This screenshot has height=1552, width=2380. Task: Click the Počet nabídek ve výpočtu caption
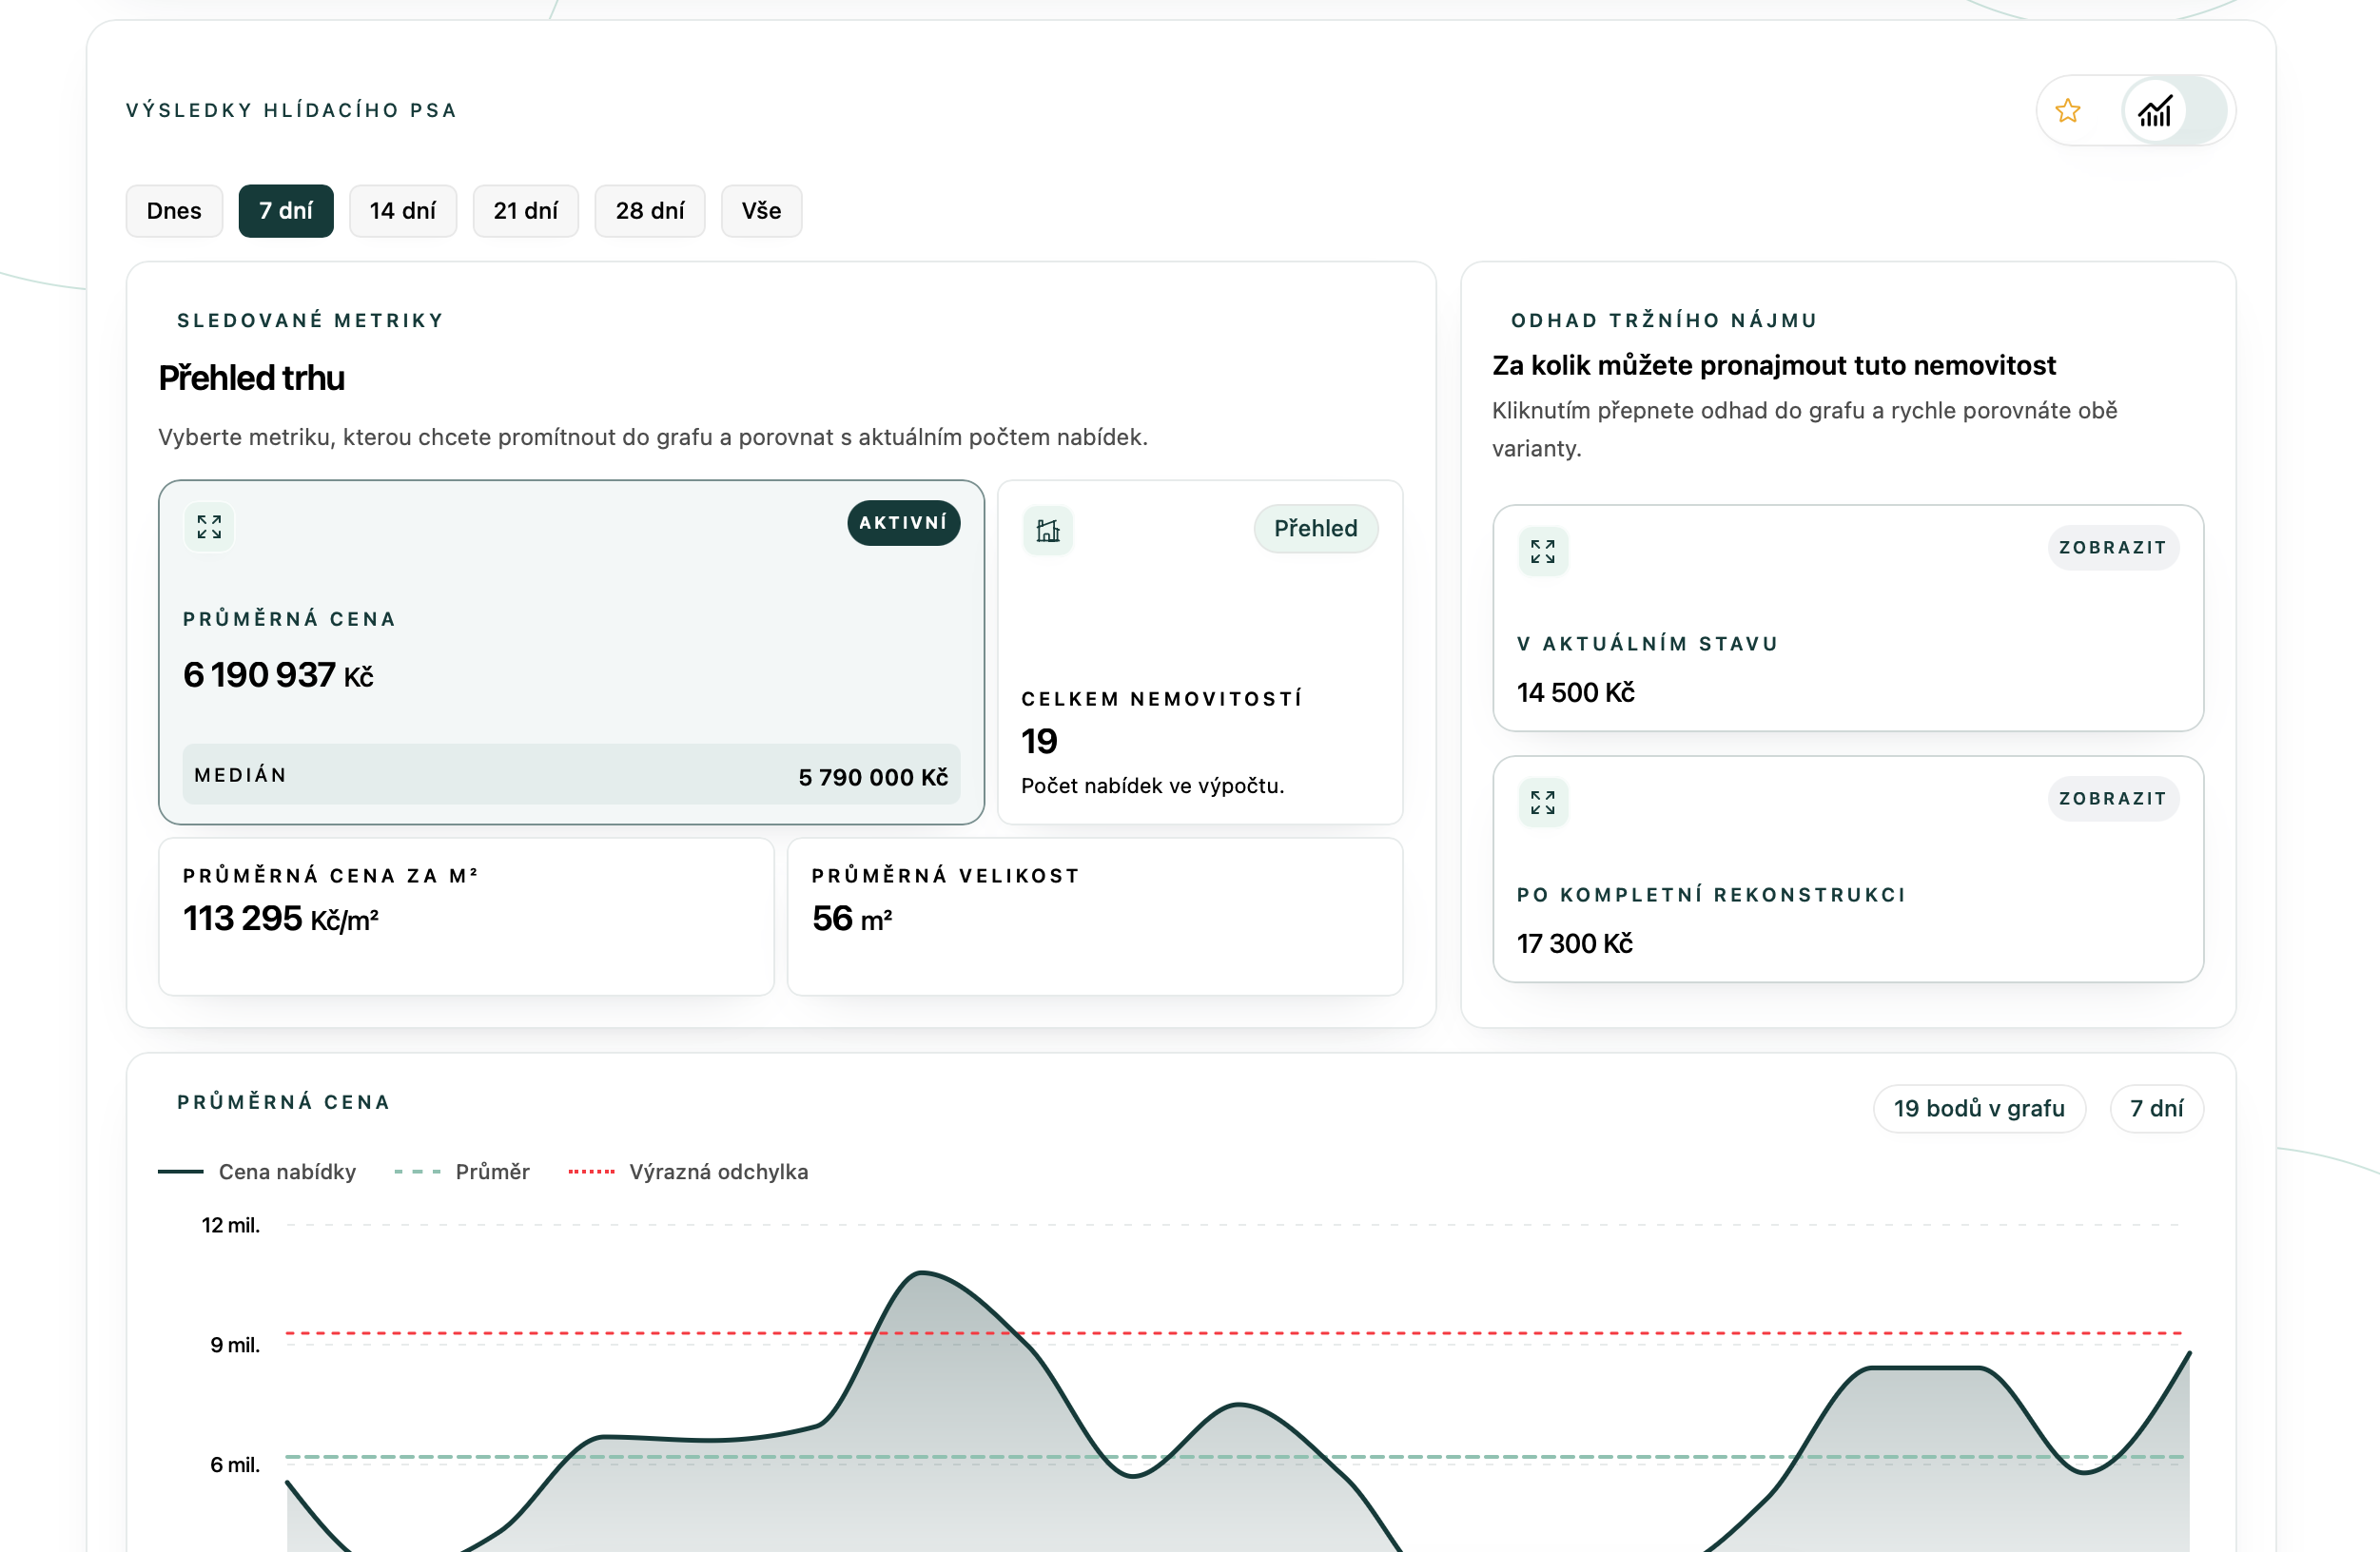pos(1153,786)
